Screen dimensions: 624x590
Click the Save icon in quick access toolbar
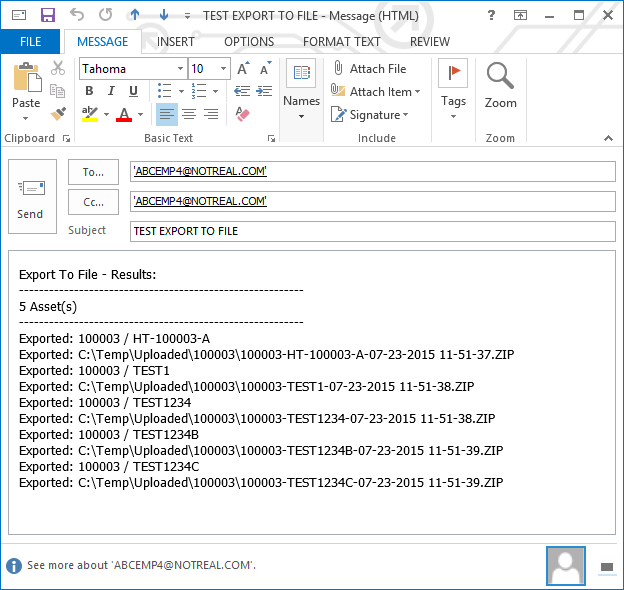(x=47, y=15)
